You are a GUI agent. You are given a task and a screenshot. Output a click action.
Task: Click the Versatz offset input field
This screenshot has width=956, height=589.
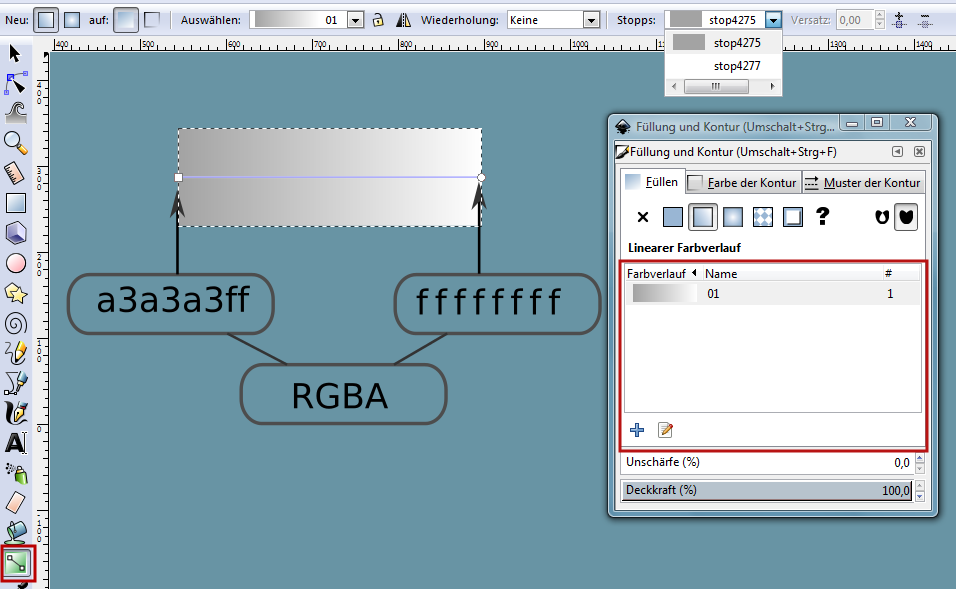[855, 20]
